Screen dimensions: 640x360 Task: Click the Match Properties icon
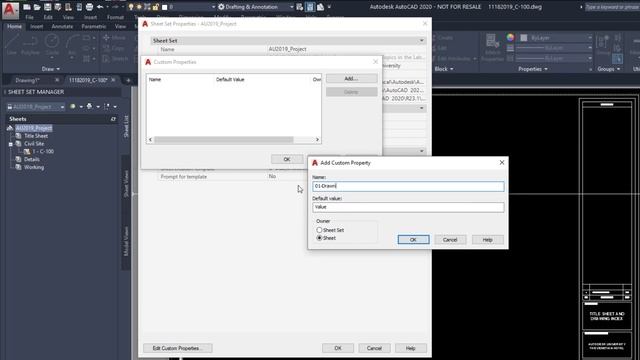(x=493, y=47)
